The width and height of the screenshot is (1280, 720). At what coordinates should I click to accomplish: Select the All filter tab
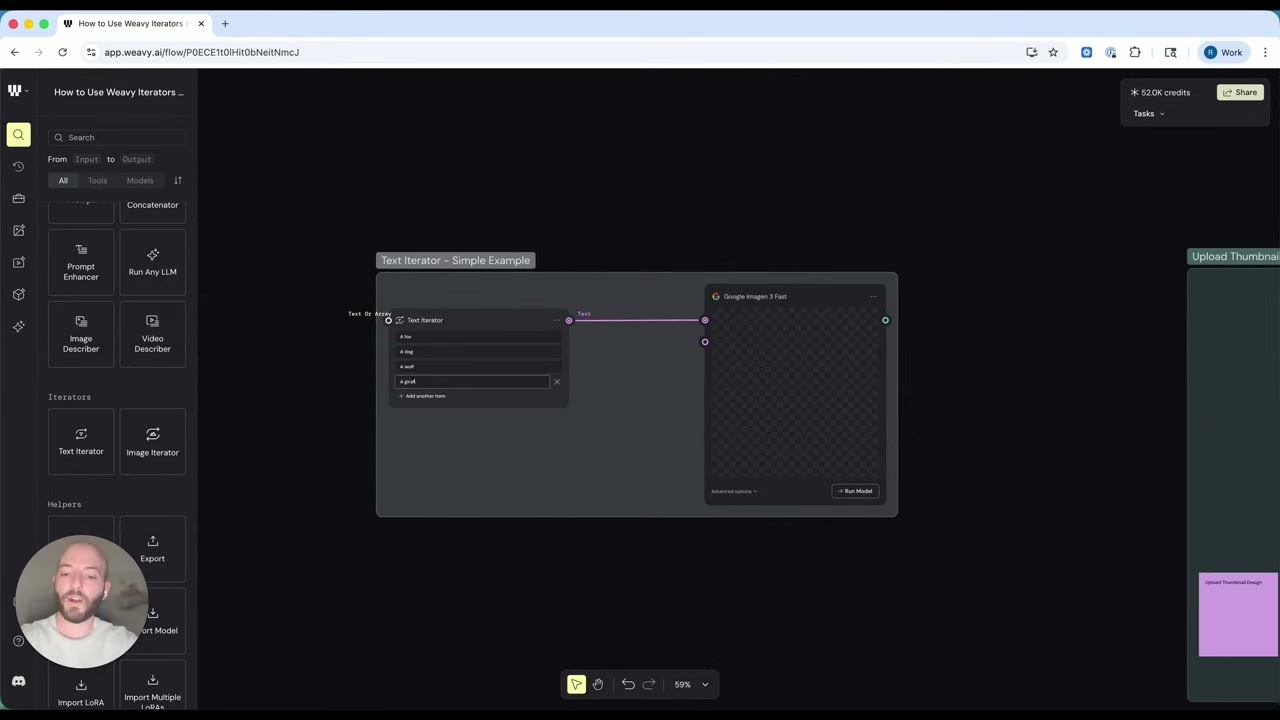point(63,180)
